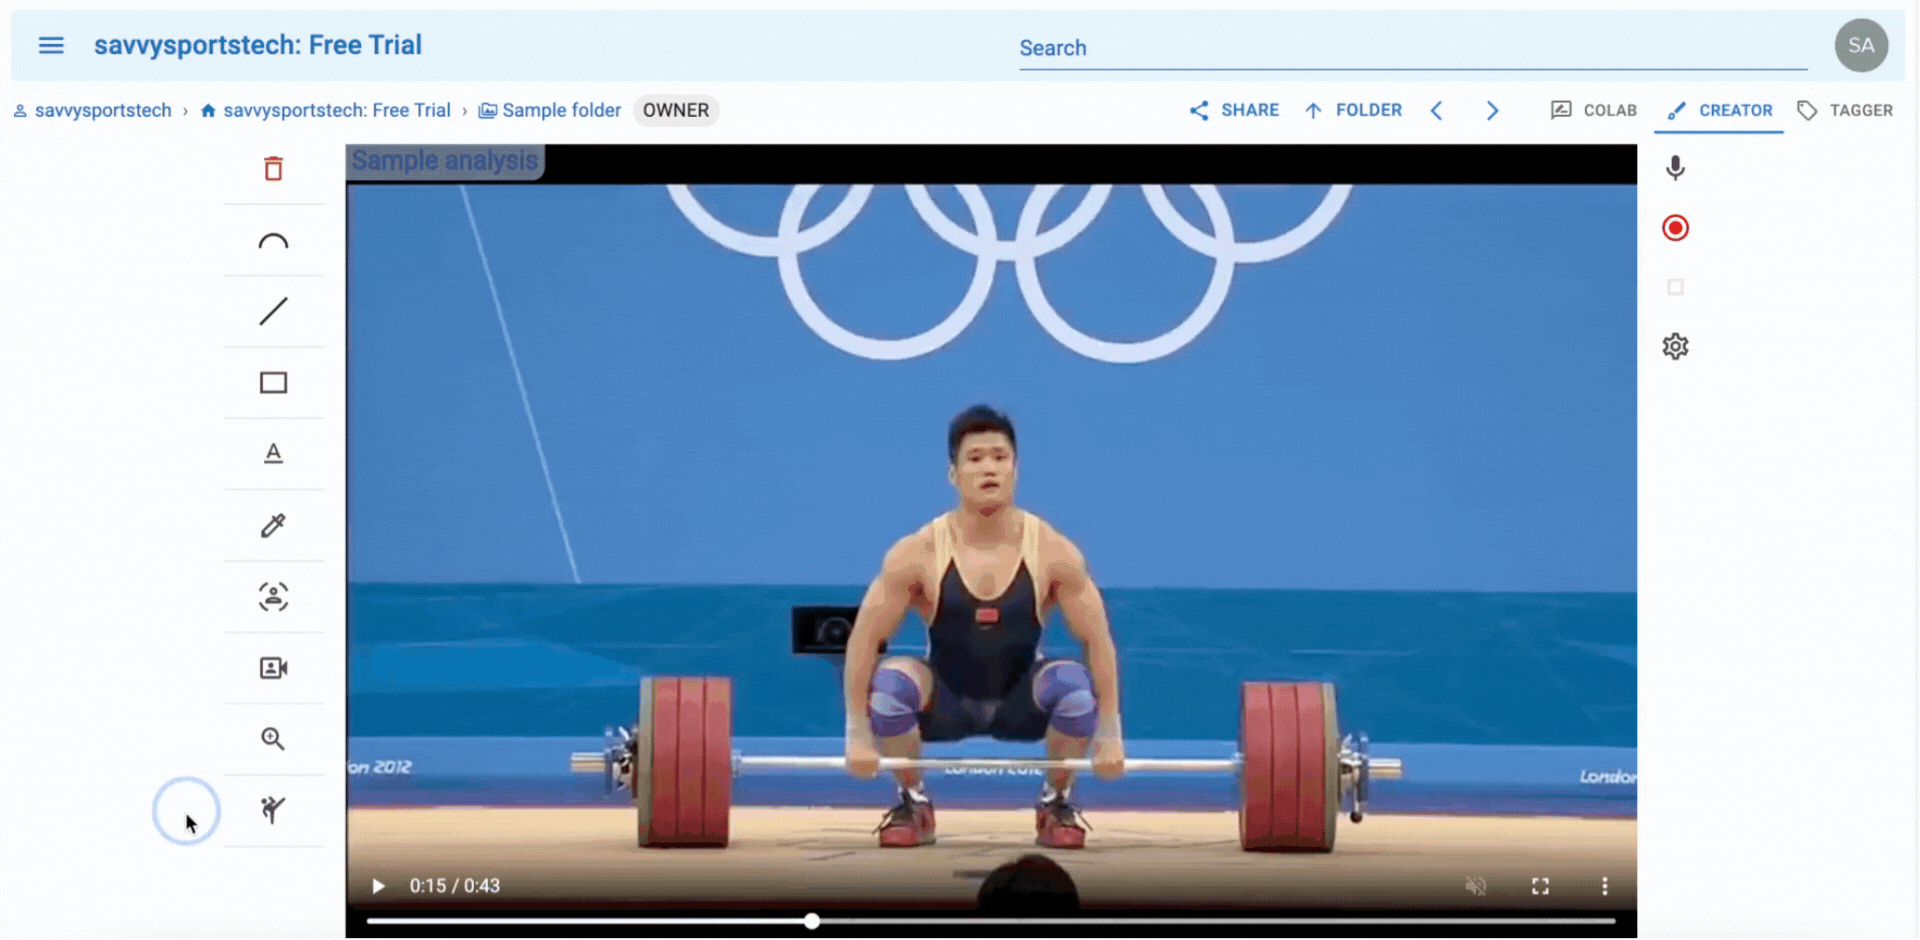This screenshot has width=1920, height=940.
Task: Toggle the microphone on the right panel
Action: (x=1675, y=168)
